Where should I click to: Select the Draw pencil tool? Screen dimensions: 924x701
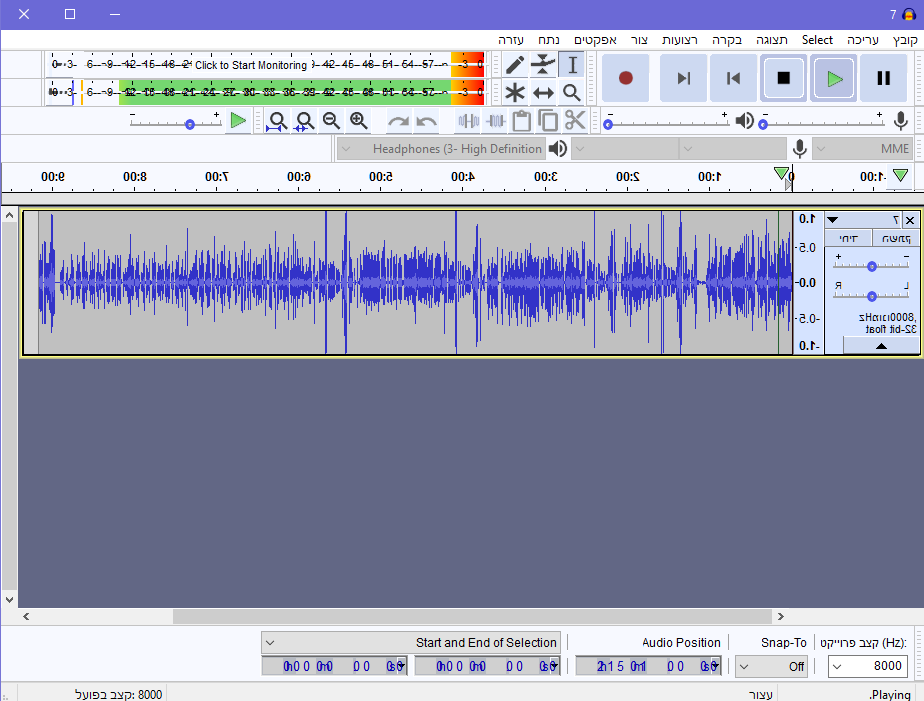[x=515, y=66]
